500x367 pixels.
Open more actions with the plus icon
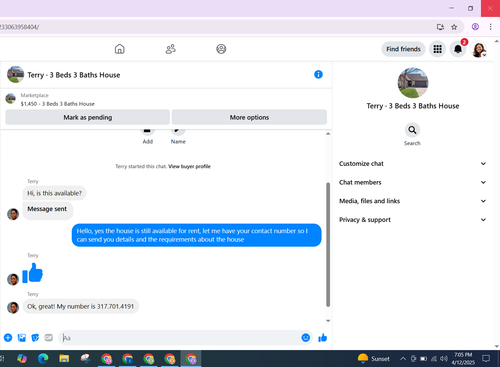[8, 338]
